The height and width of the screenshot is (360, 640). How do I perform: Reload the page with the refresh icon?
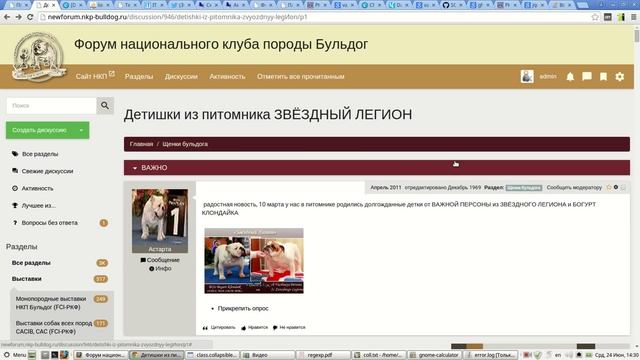click(30, 17)
